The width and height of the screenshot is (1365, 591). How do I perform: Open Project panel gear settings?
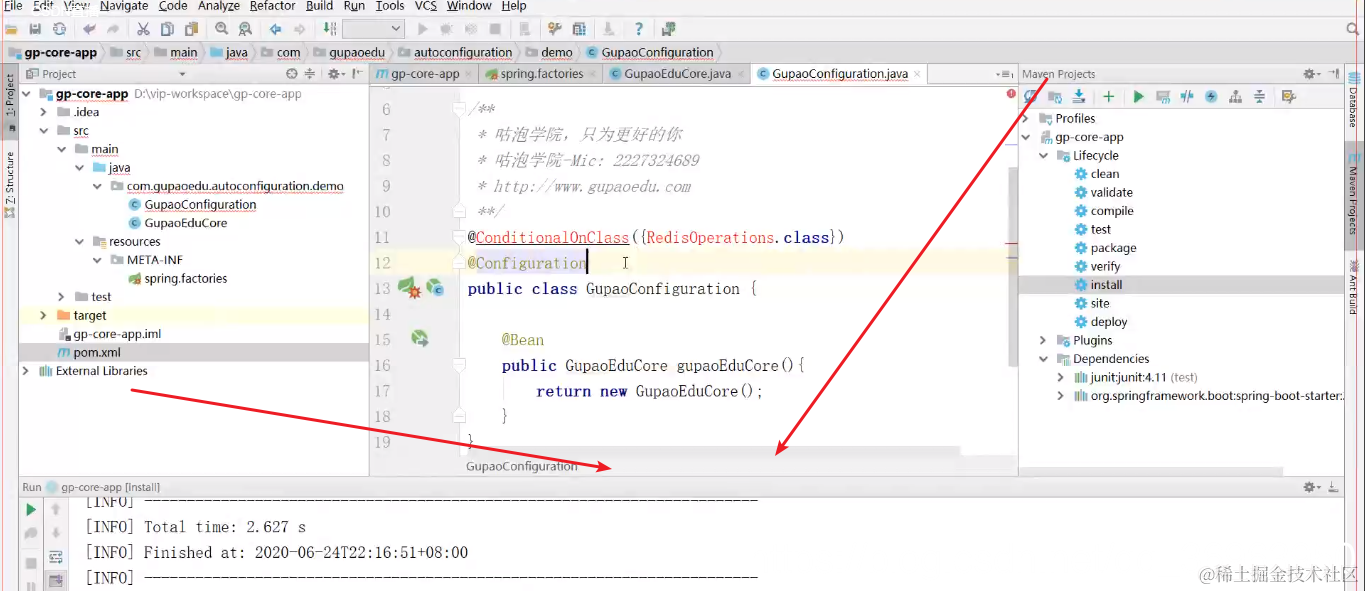click(336, 74)
